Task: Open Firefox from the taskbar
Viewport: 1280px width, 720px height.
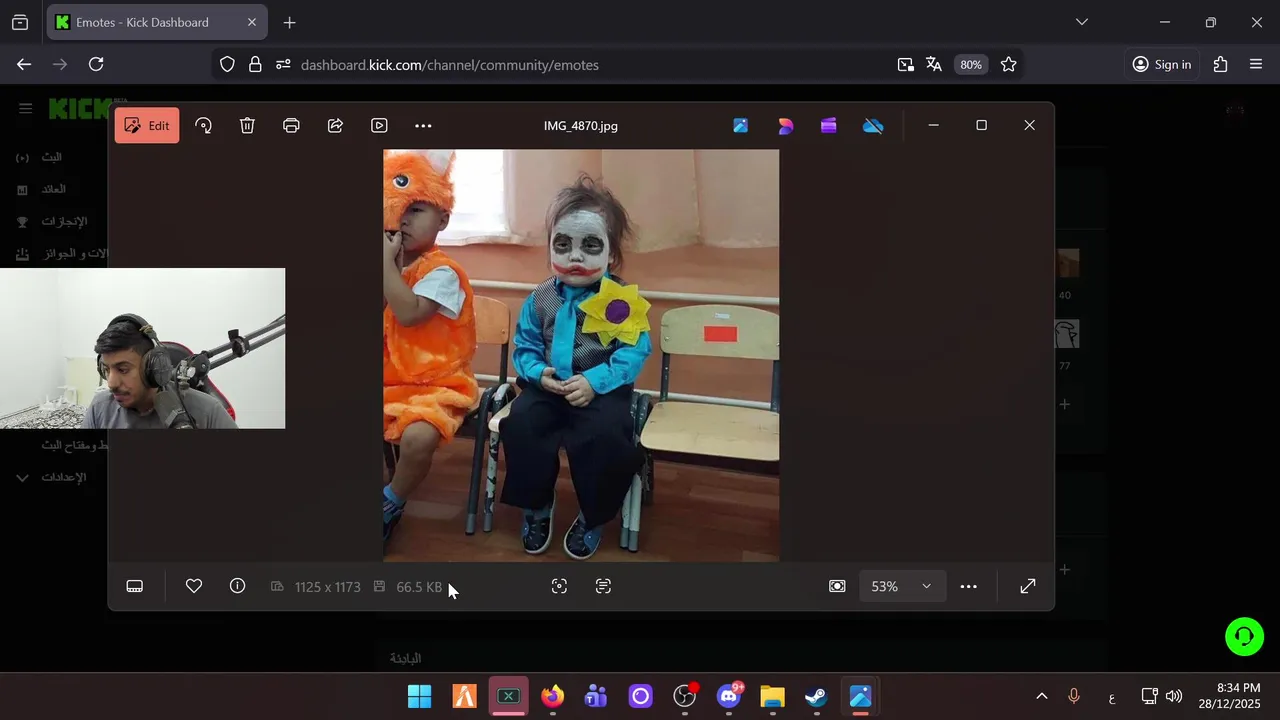Action: coord(552,696)
